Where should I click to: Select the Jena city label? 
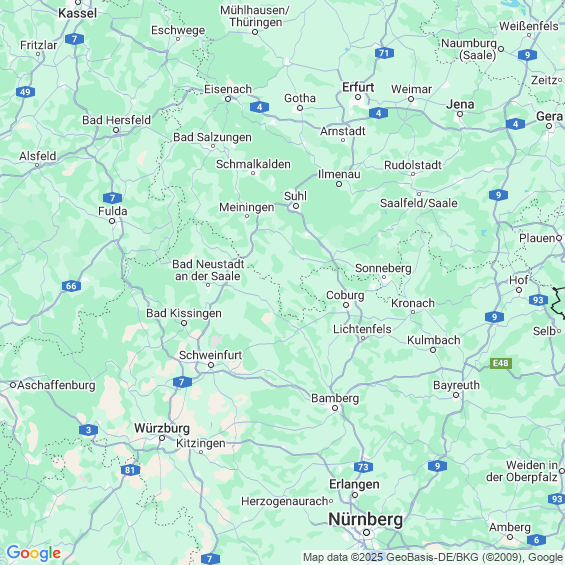click(460, 104)
